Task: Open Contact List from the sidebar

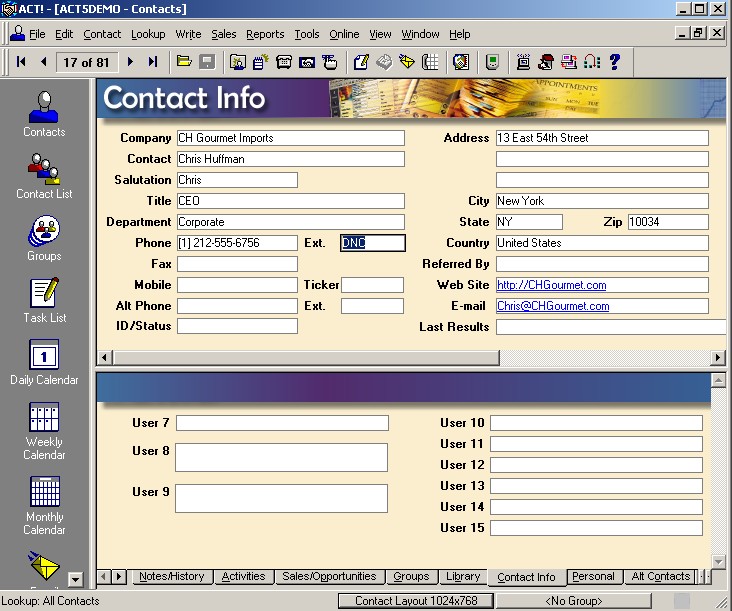Action: click(x=44, y=176)
